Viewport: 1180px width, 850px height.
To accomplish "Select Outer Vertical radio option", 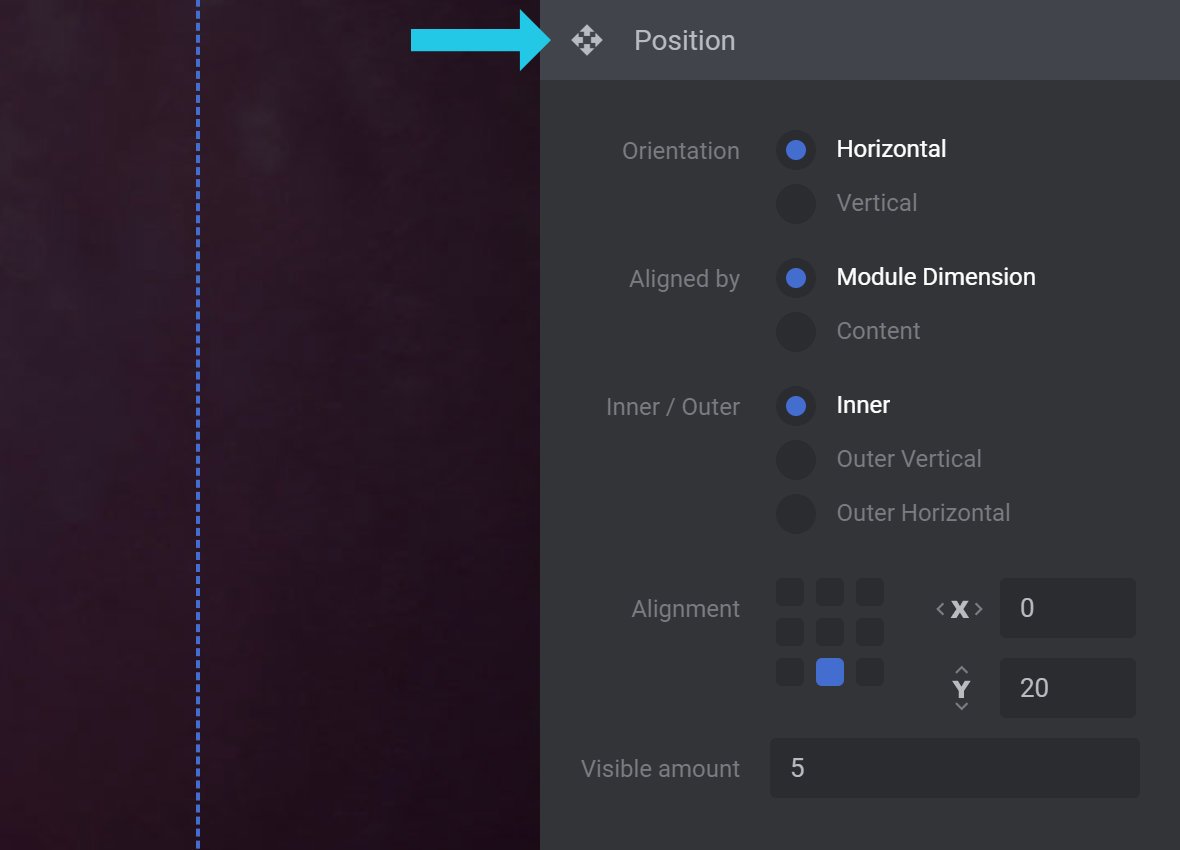I will [795, 459].
